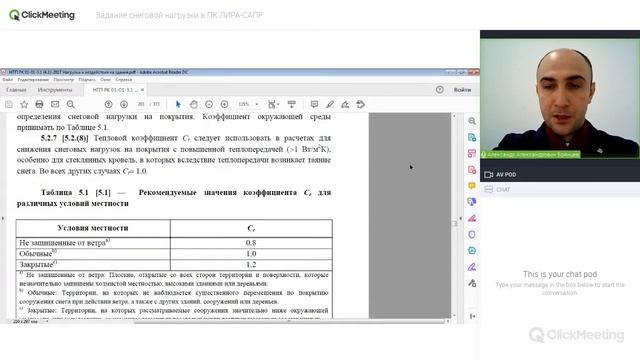Click the CHAT panel header

560,189
